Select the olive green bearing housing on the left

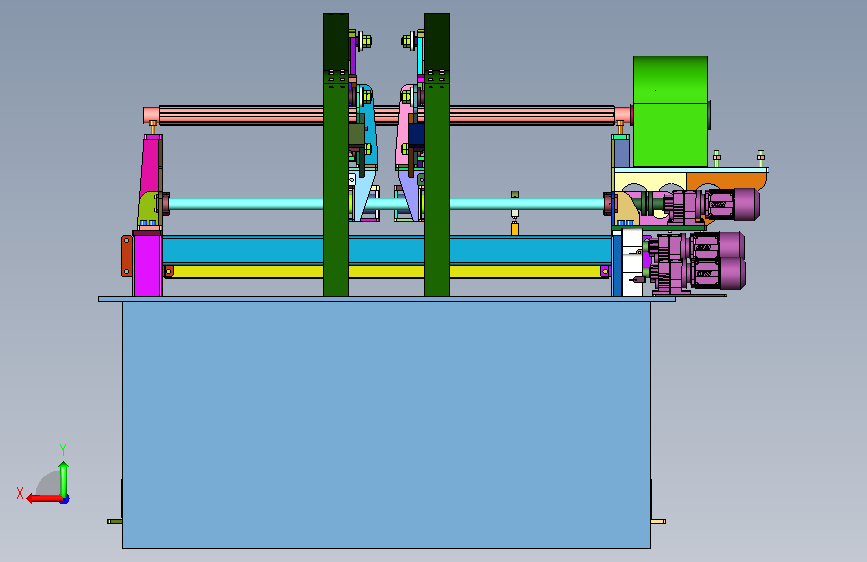148,209
